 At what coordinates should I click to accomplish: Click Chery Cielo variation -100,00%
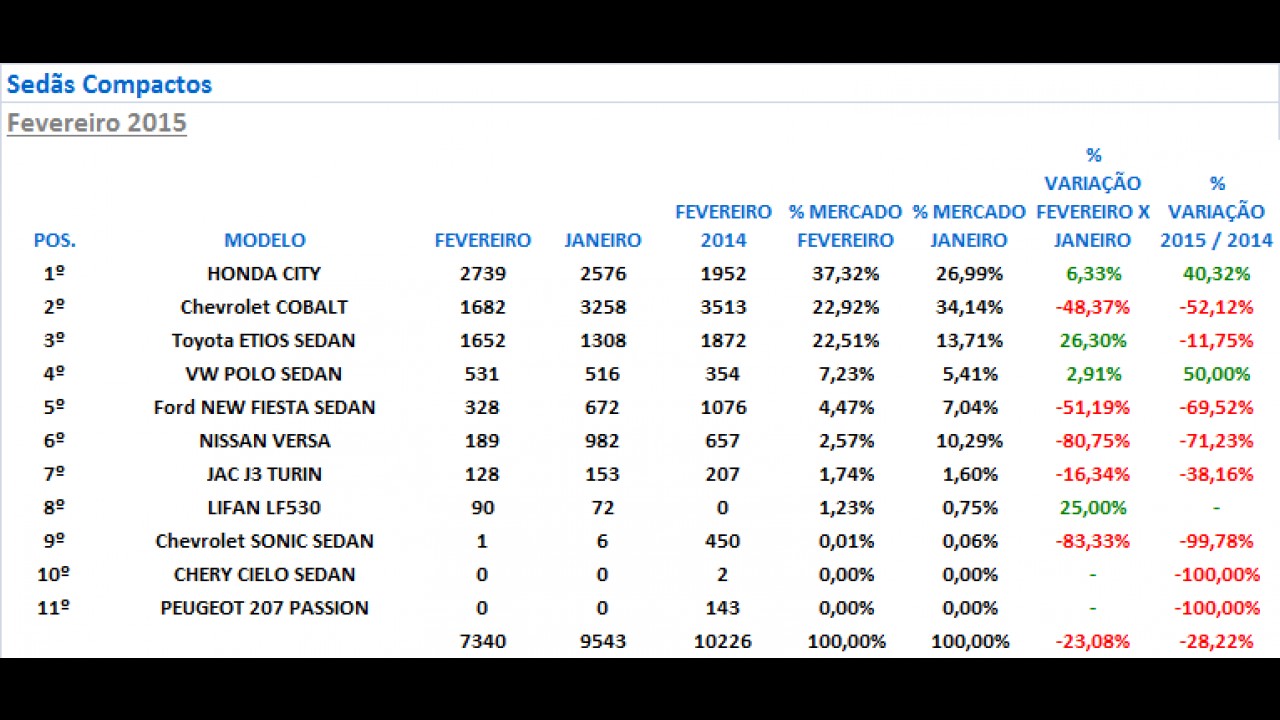pyautogui.click(x=1216, y=575)
